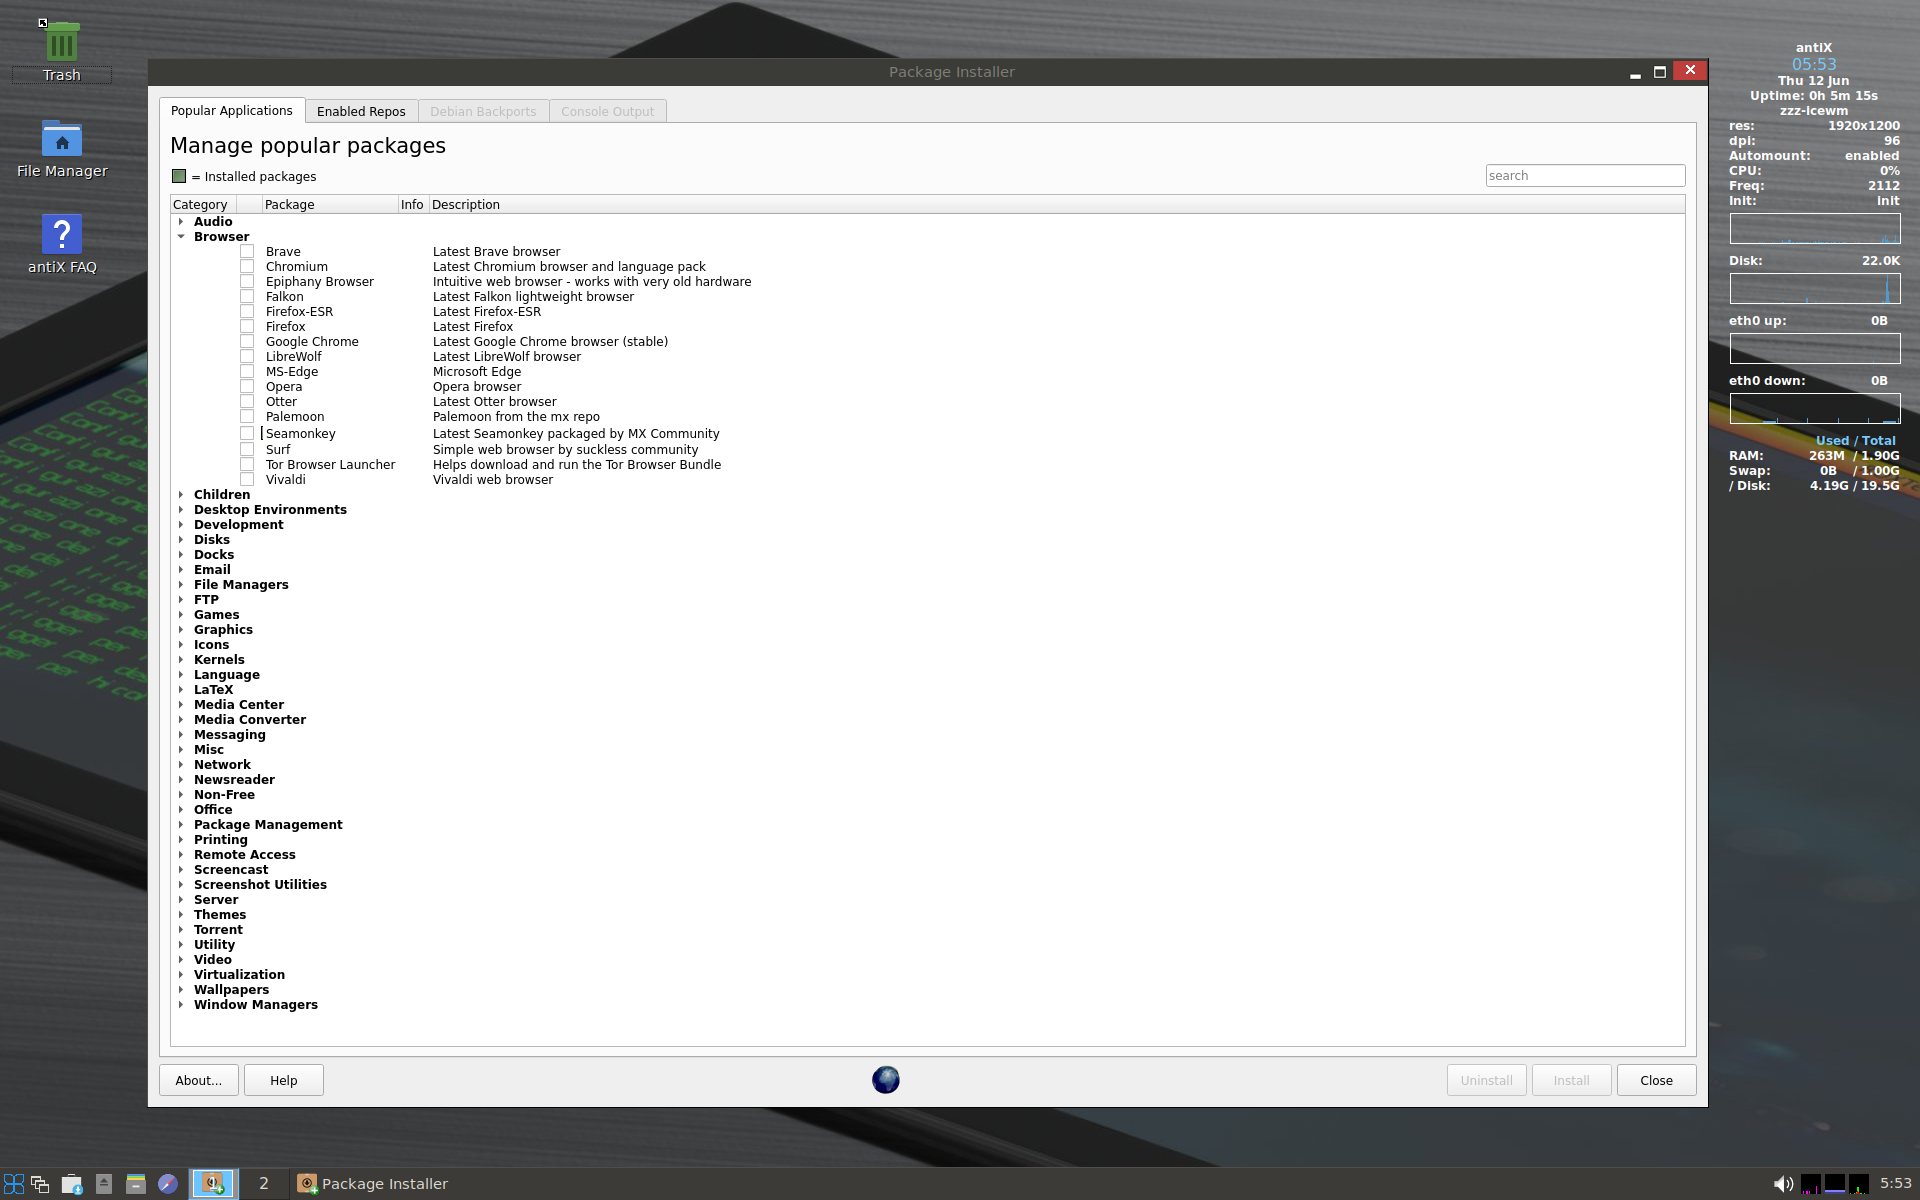Click the package download icon in taskbar

click(72, 1184)
